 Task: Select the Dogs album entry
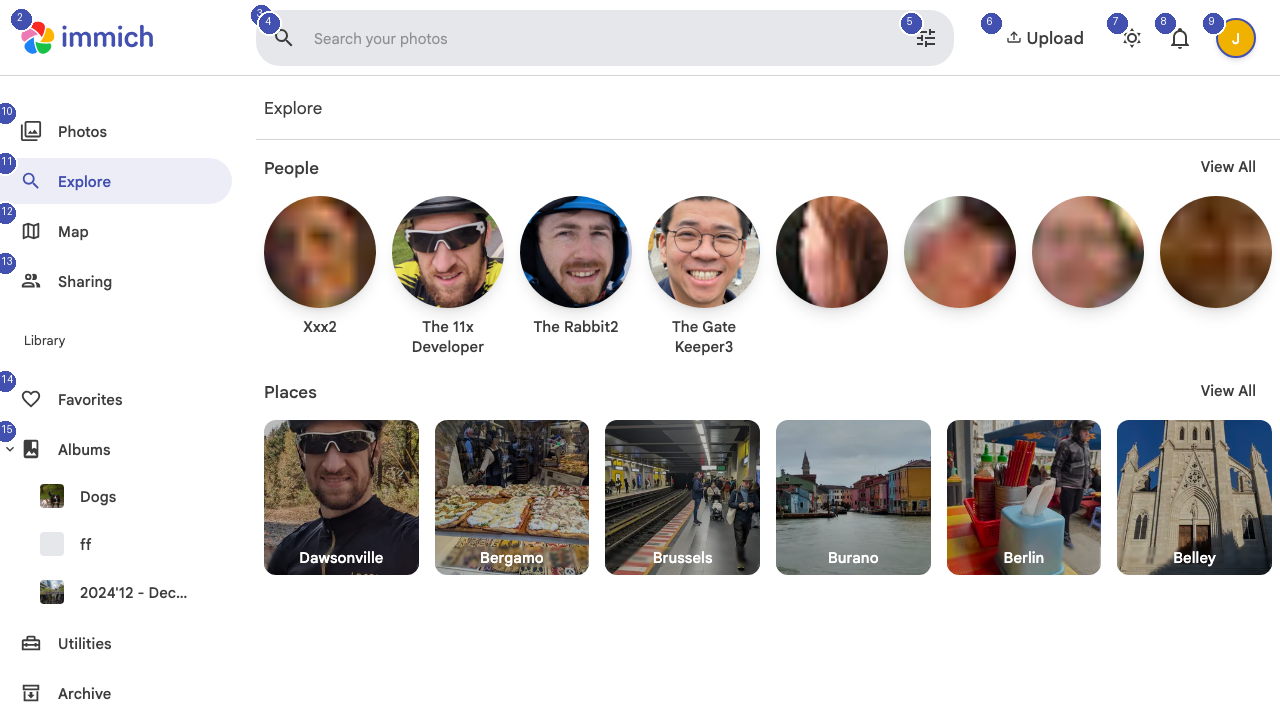(97, 496)
